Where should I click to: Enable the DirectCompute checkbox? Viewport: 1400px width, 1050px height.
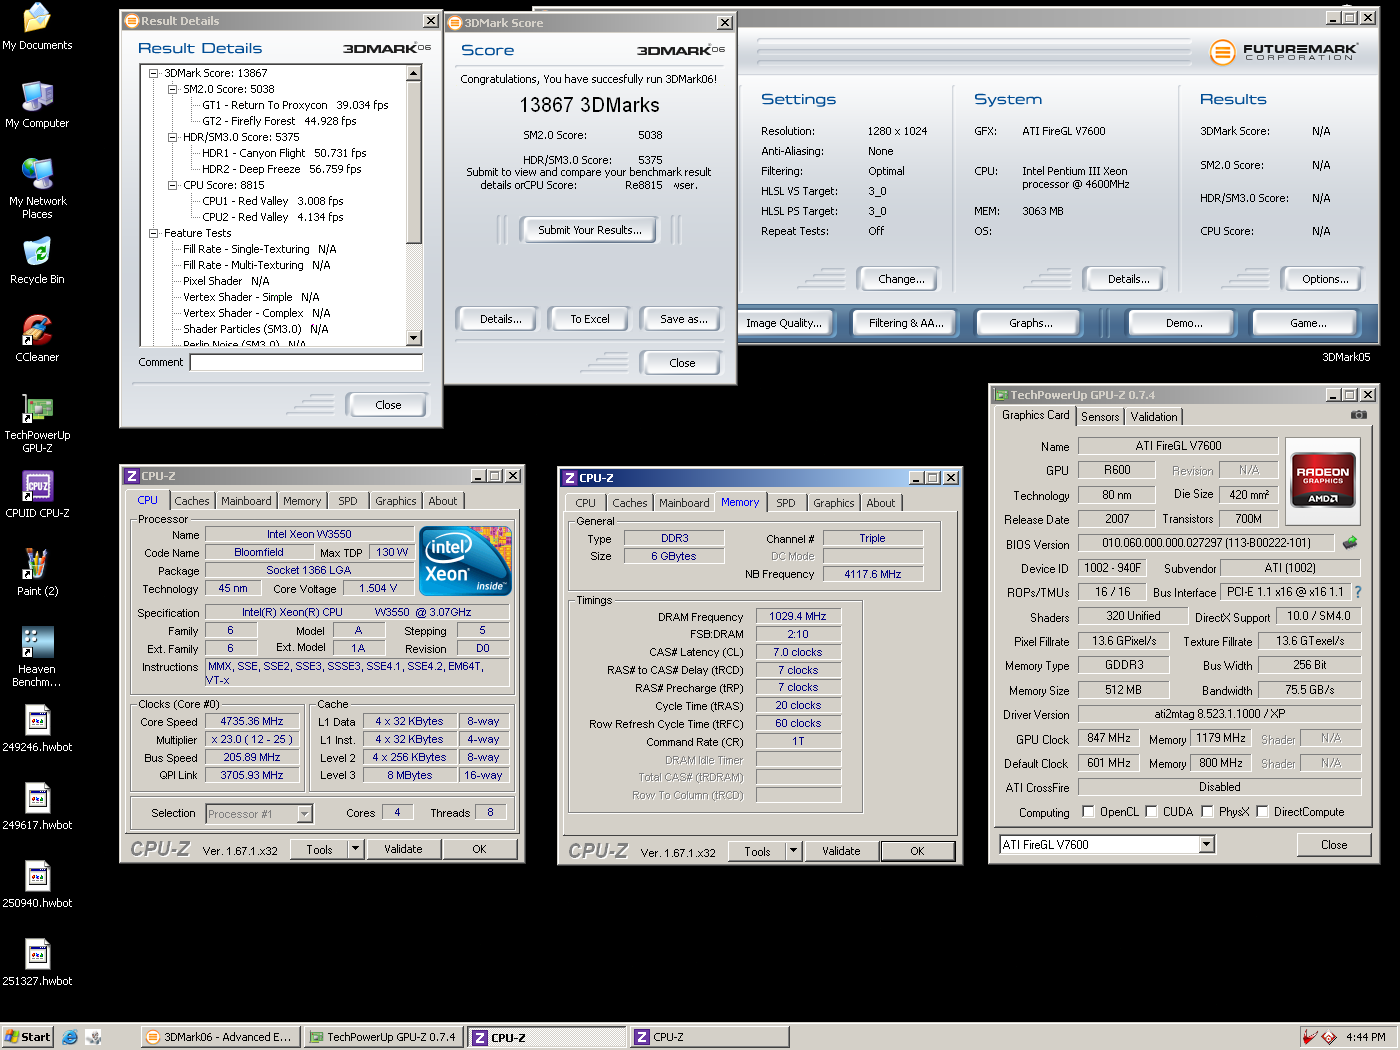coord(1262,812)
